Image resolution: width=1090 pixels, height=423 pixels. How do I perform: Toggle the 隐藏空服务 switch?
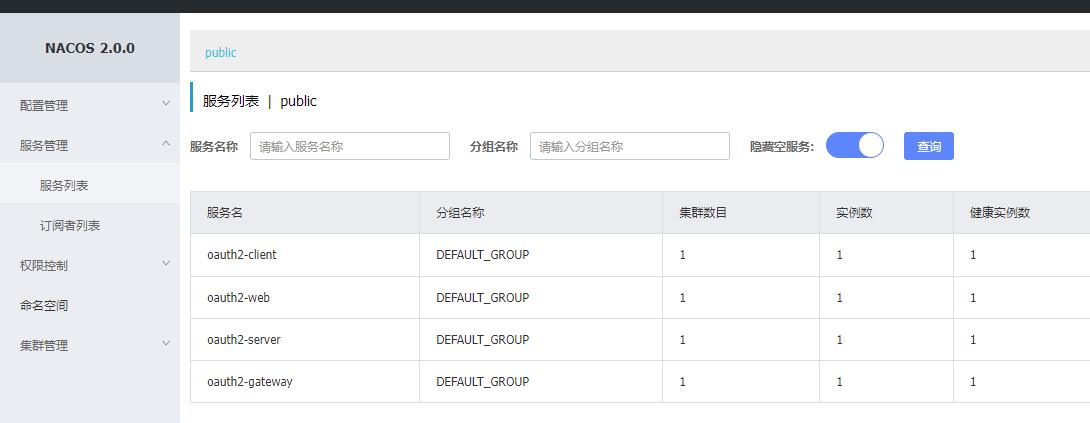click(854, 145)
